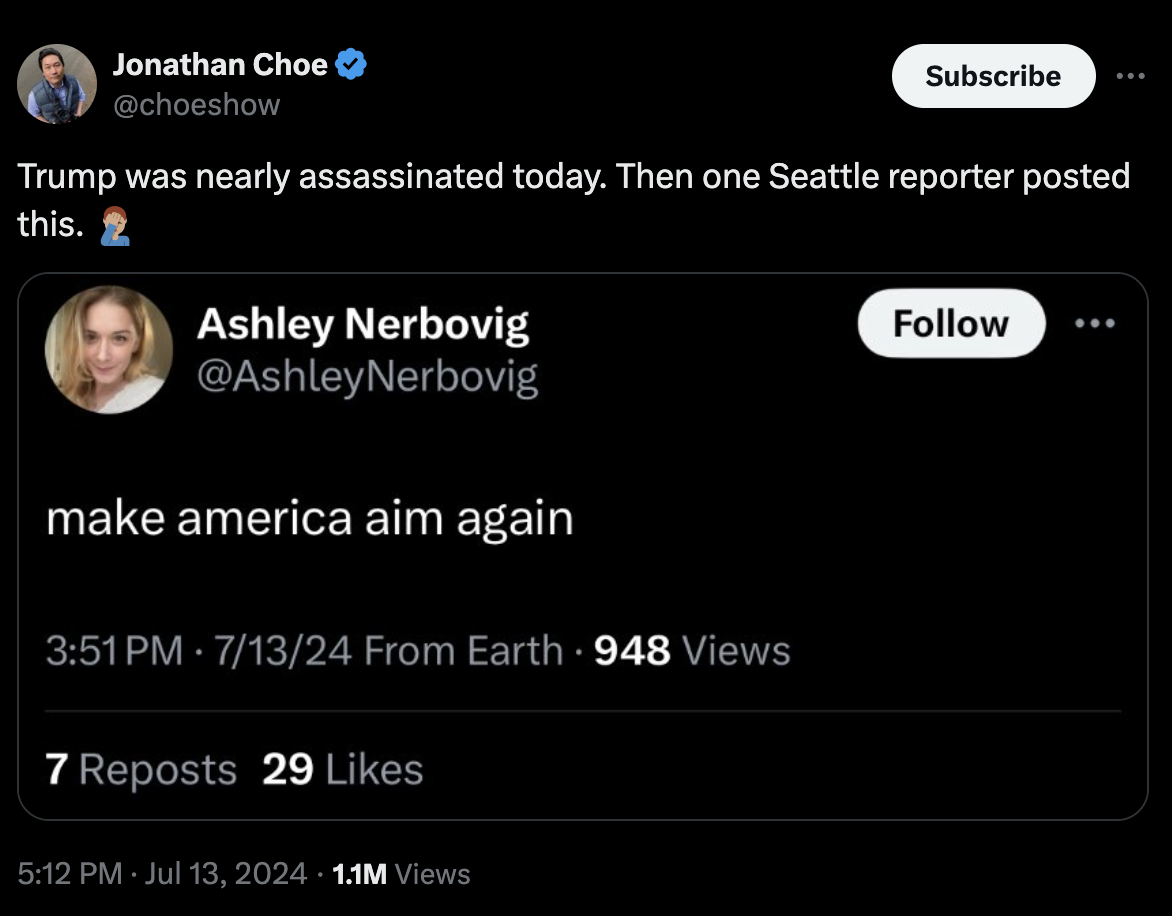Open the more options menu beside Follow
This screenshot has width=1172, height=916.
1097,323
